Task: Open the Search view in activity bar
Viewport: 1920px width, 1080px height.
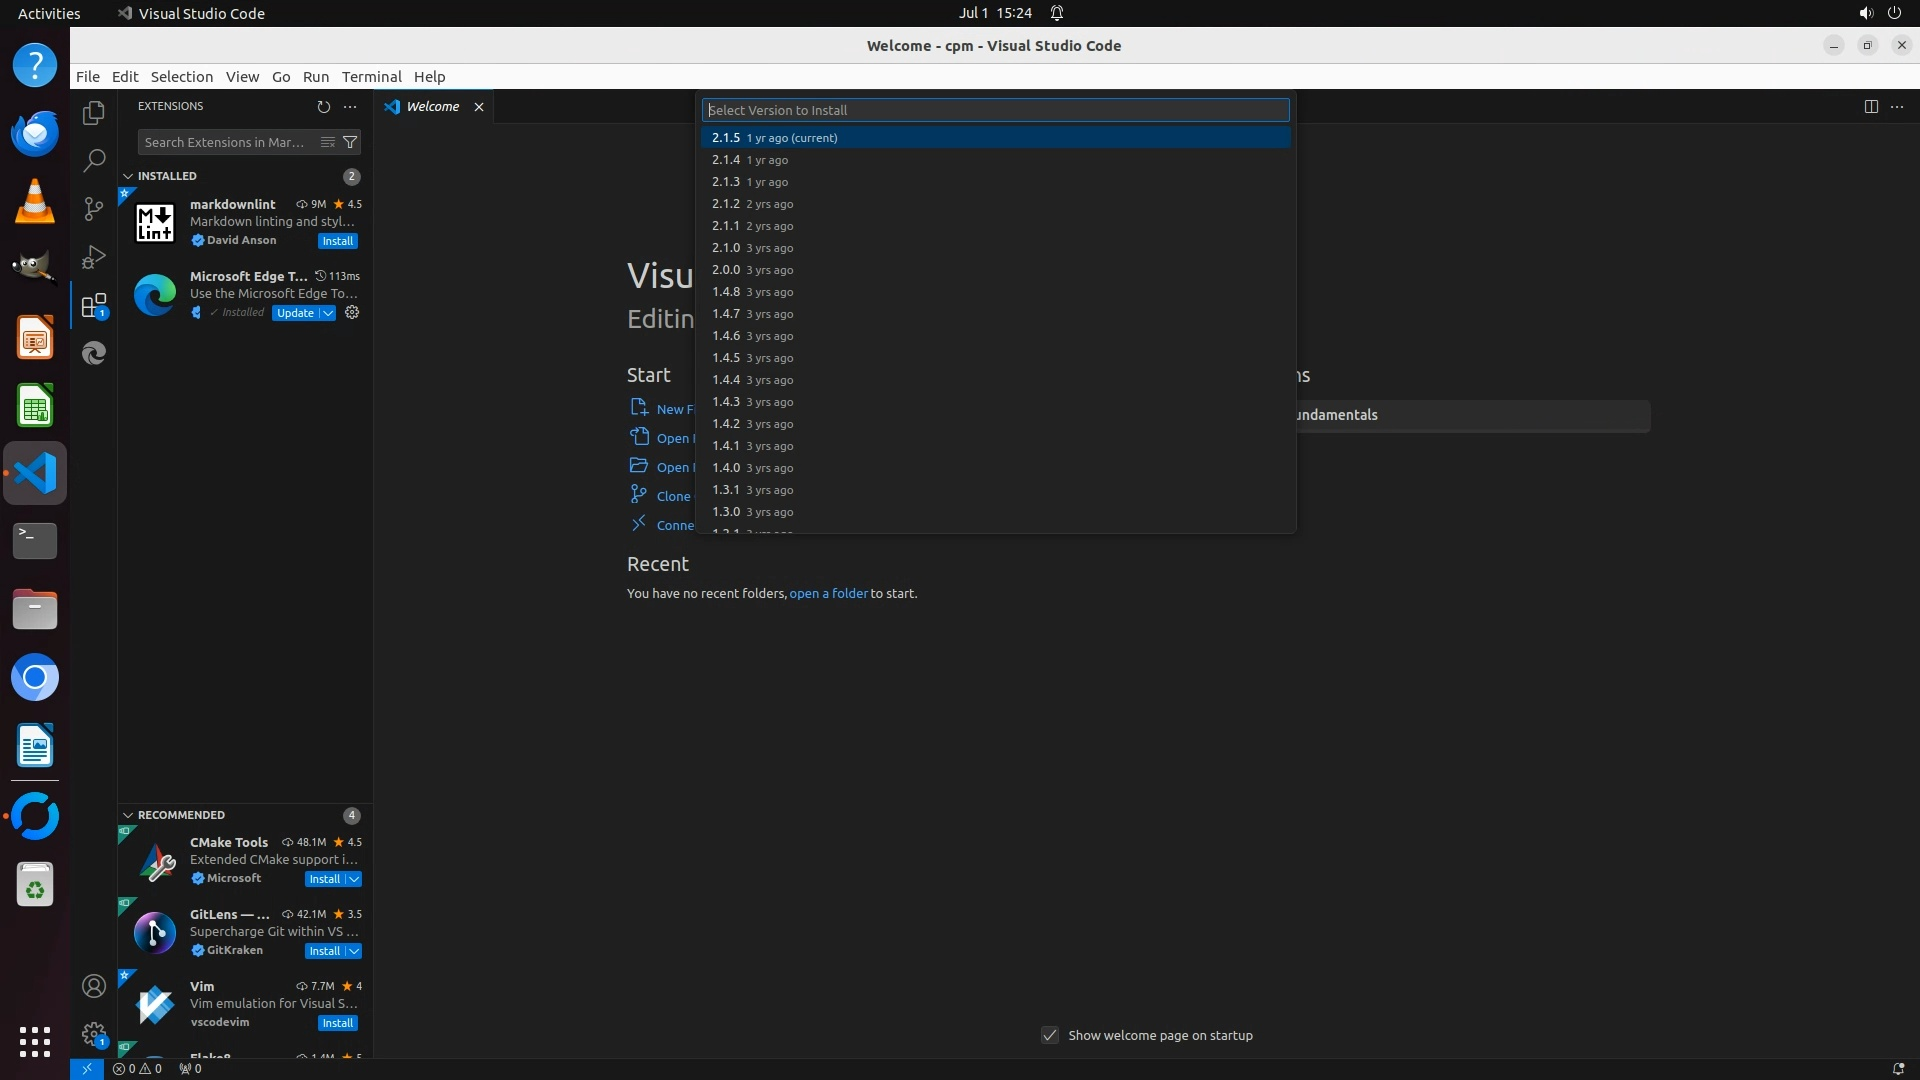Action: (94, 160)
